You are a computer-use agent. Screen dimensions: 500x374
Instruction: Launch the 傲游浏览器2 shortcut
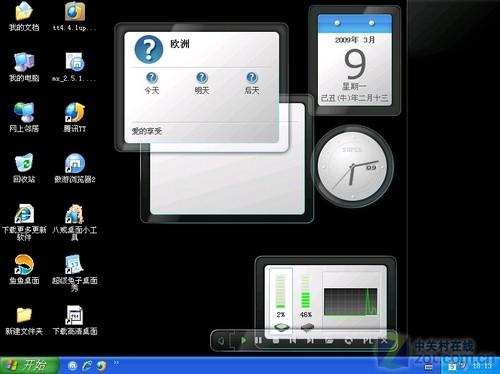click(75, 168)
